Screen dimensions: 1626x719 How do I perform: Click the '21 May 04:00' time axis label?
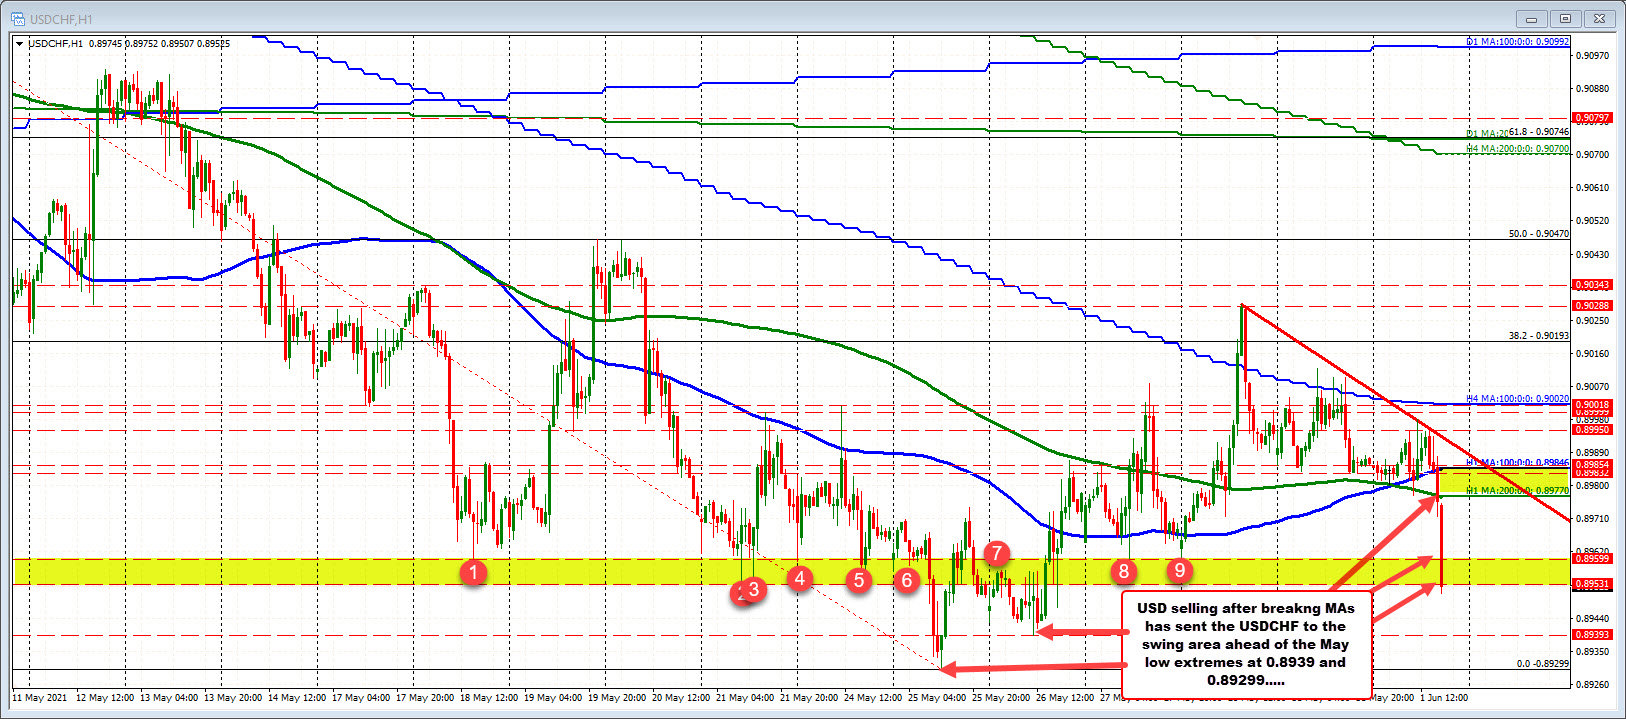click(x=744, y=697)
